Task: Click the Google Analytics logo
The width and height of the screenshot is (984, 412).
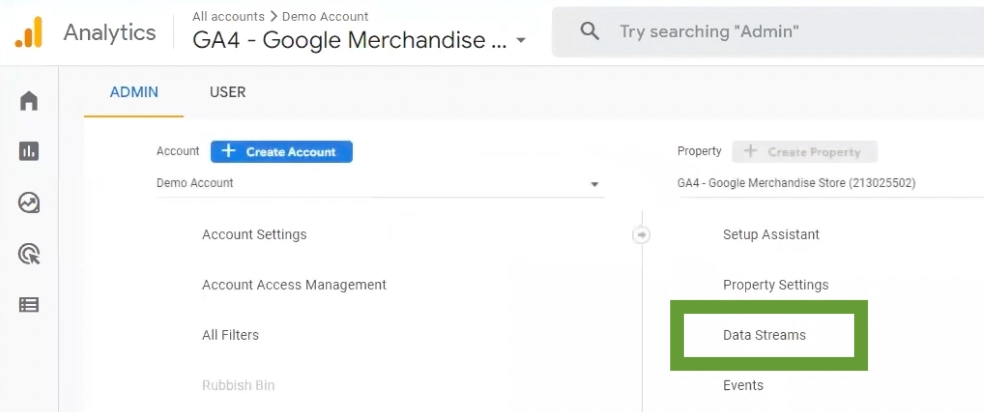Action: [29, 32]
